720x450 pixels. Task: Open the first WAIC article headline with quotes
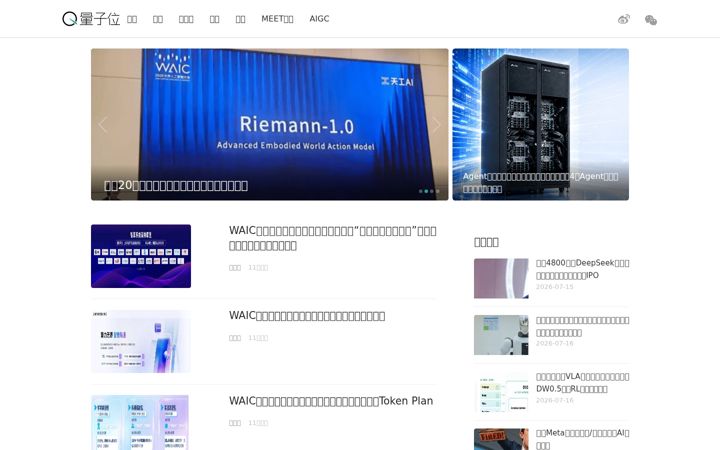[332, 238]
